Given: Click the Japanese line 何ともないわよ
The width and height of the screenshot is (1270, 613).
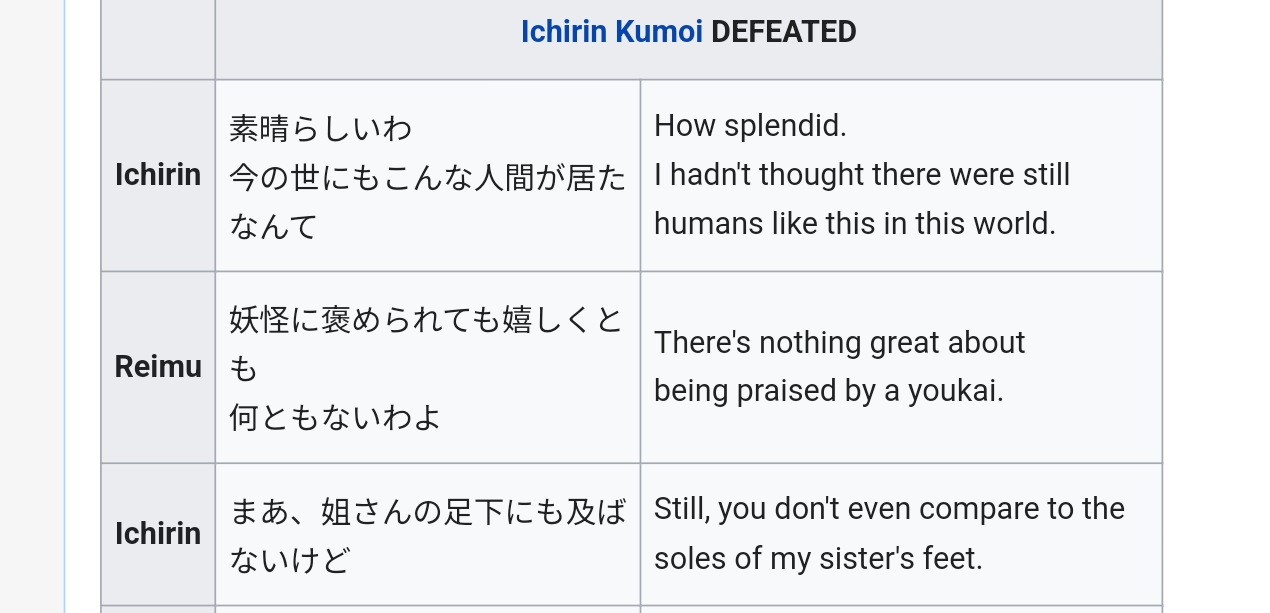Looking at the screenshot, I should [x=335, y=416].
